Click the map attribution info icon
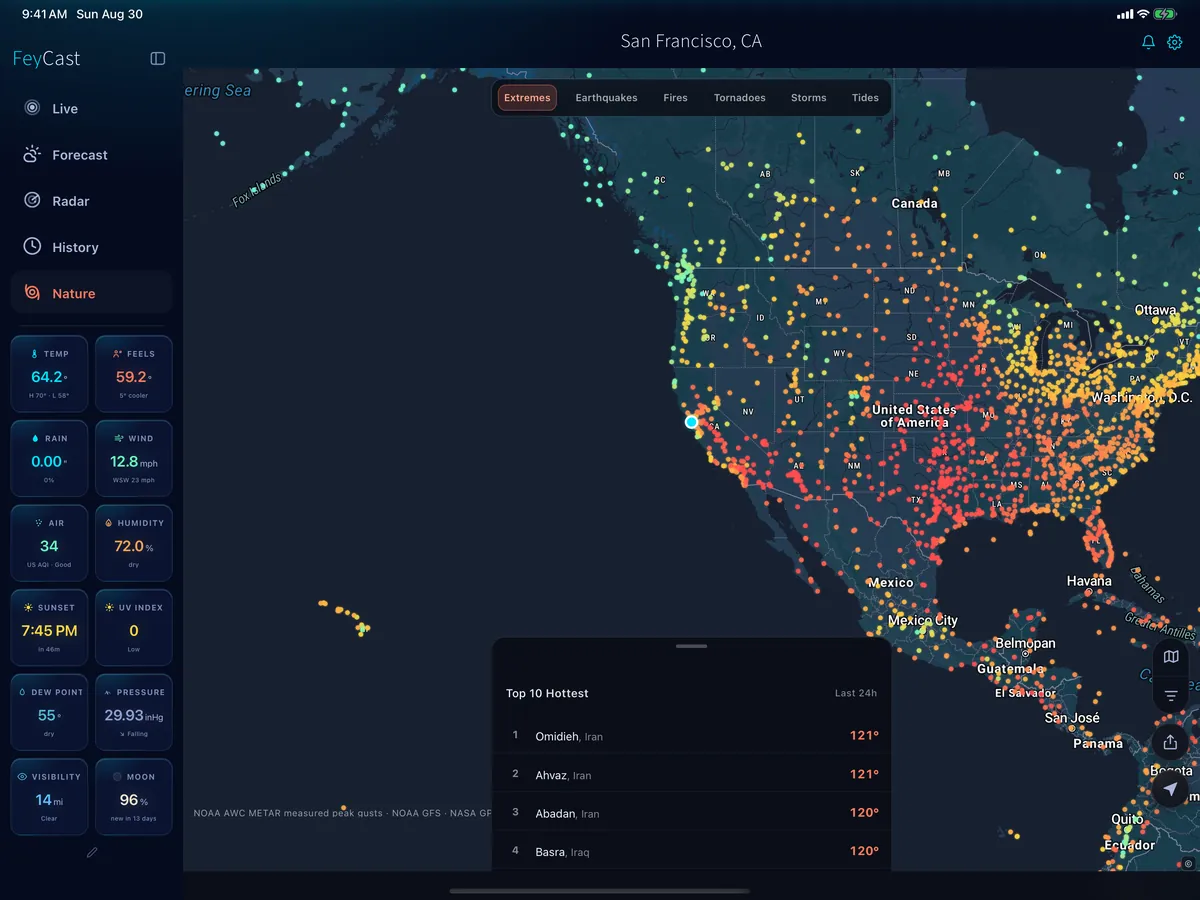Screen dimensions: 1200x900 tap(1188, 864)
